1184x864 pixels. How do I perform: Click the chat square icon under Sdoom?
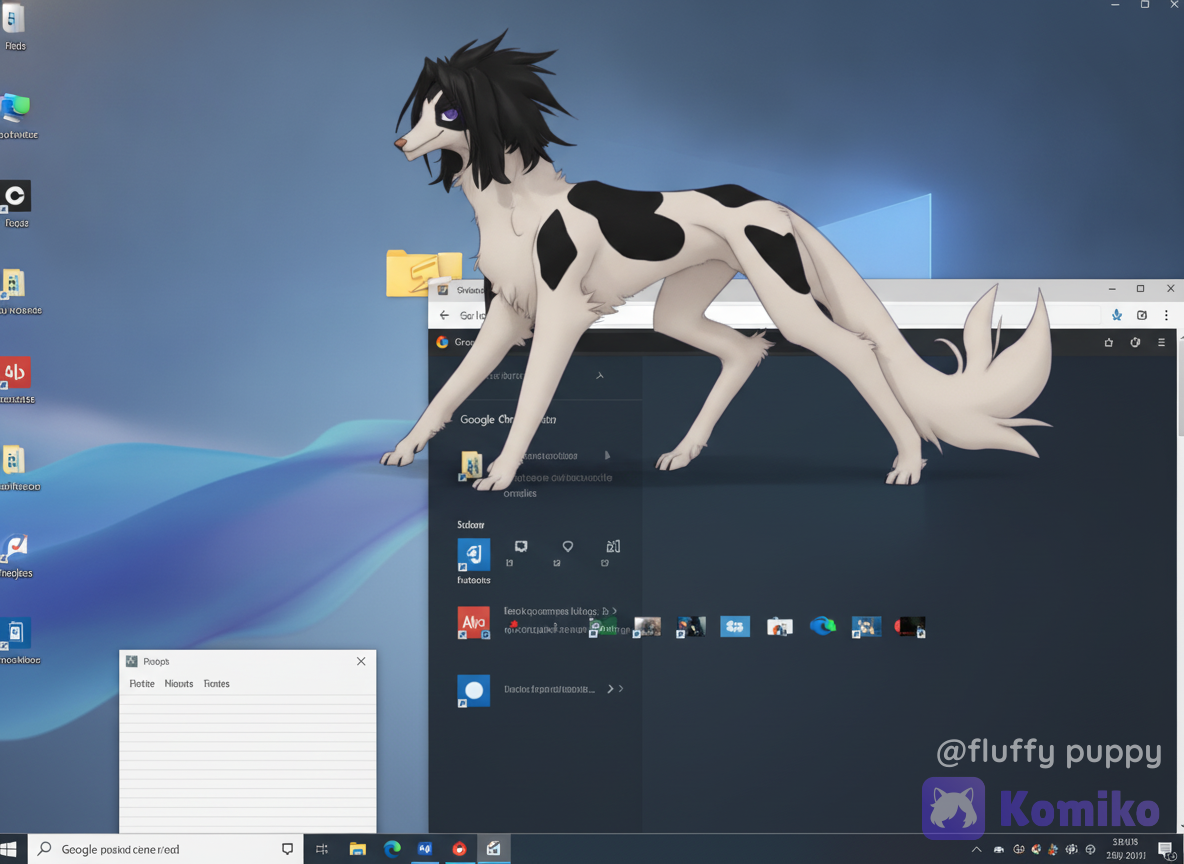pos(521,546)
